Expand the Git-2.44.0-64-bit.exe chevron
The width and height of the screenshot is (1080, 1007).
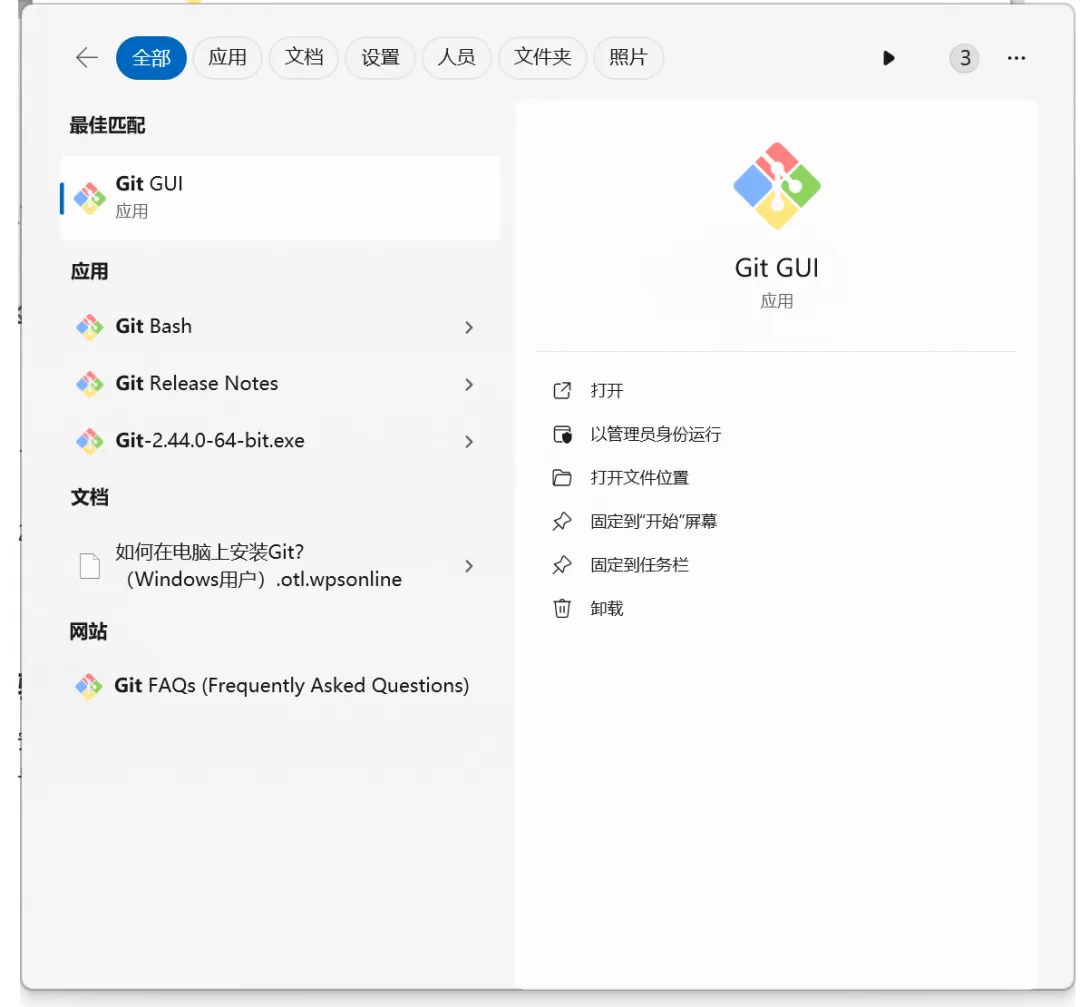tap(469, 441)
